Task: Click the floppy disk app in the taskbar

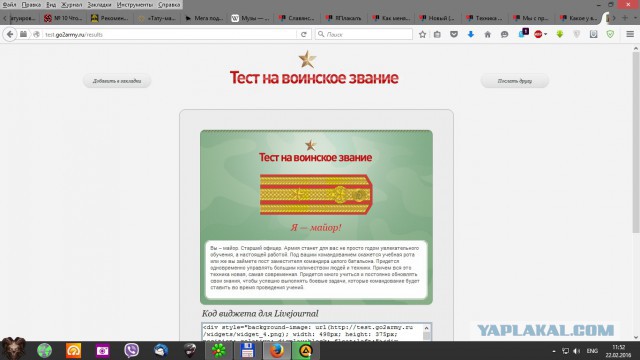Action: 248,351
